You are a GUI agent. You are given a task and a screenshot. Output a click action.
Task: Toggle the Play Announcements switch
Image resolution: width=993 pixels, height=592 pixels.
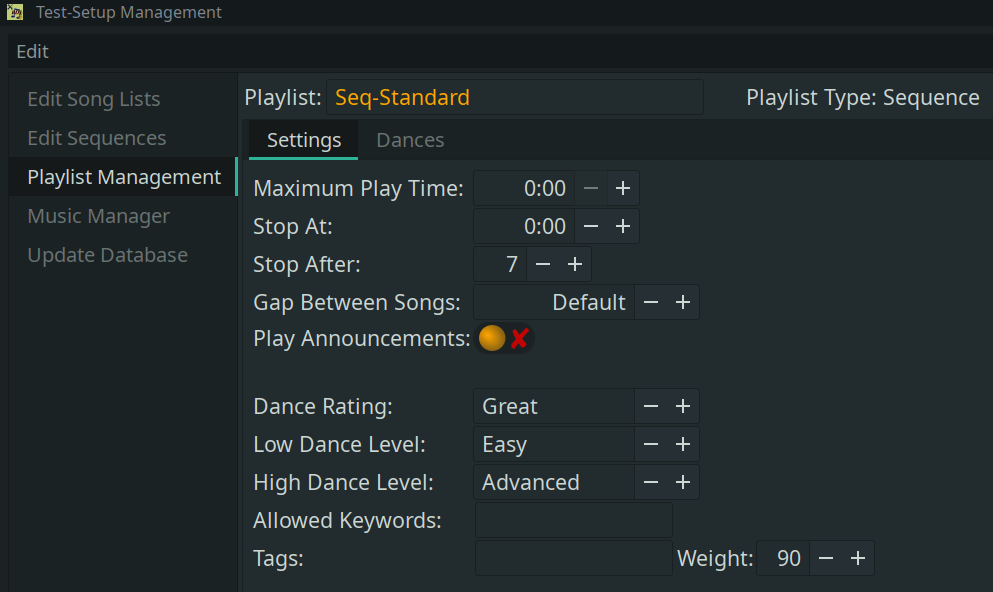[x=504, y=339]
